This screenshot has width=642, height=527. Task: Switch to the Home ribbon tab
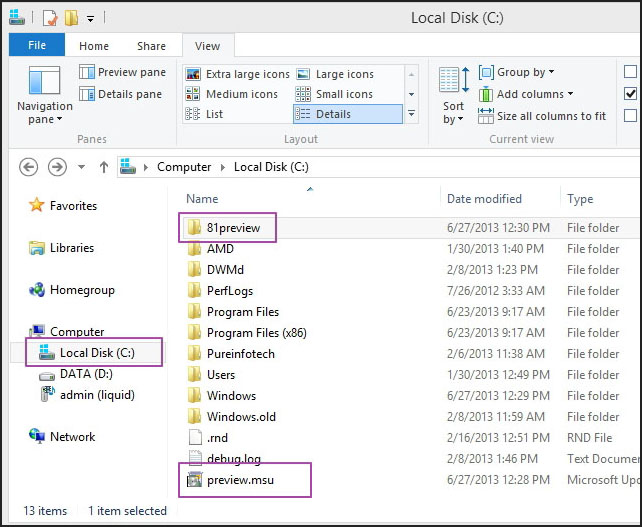(94, 46)
